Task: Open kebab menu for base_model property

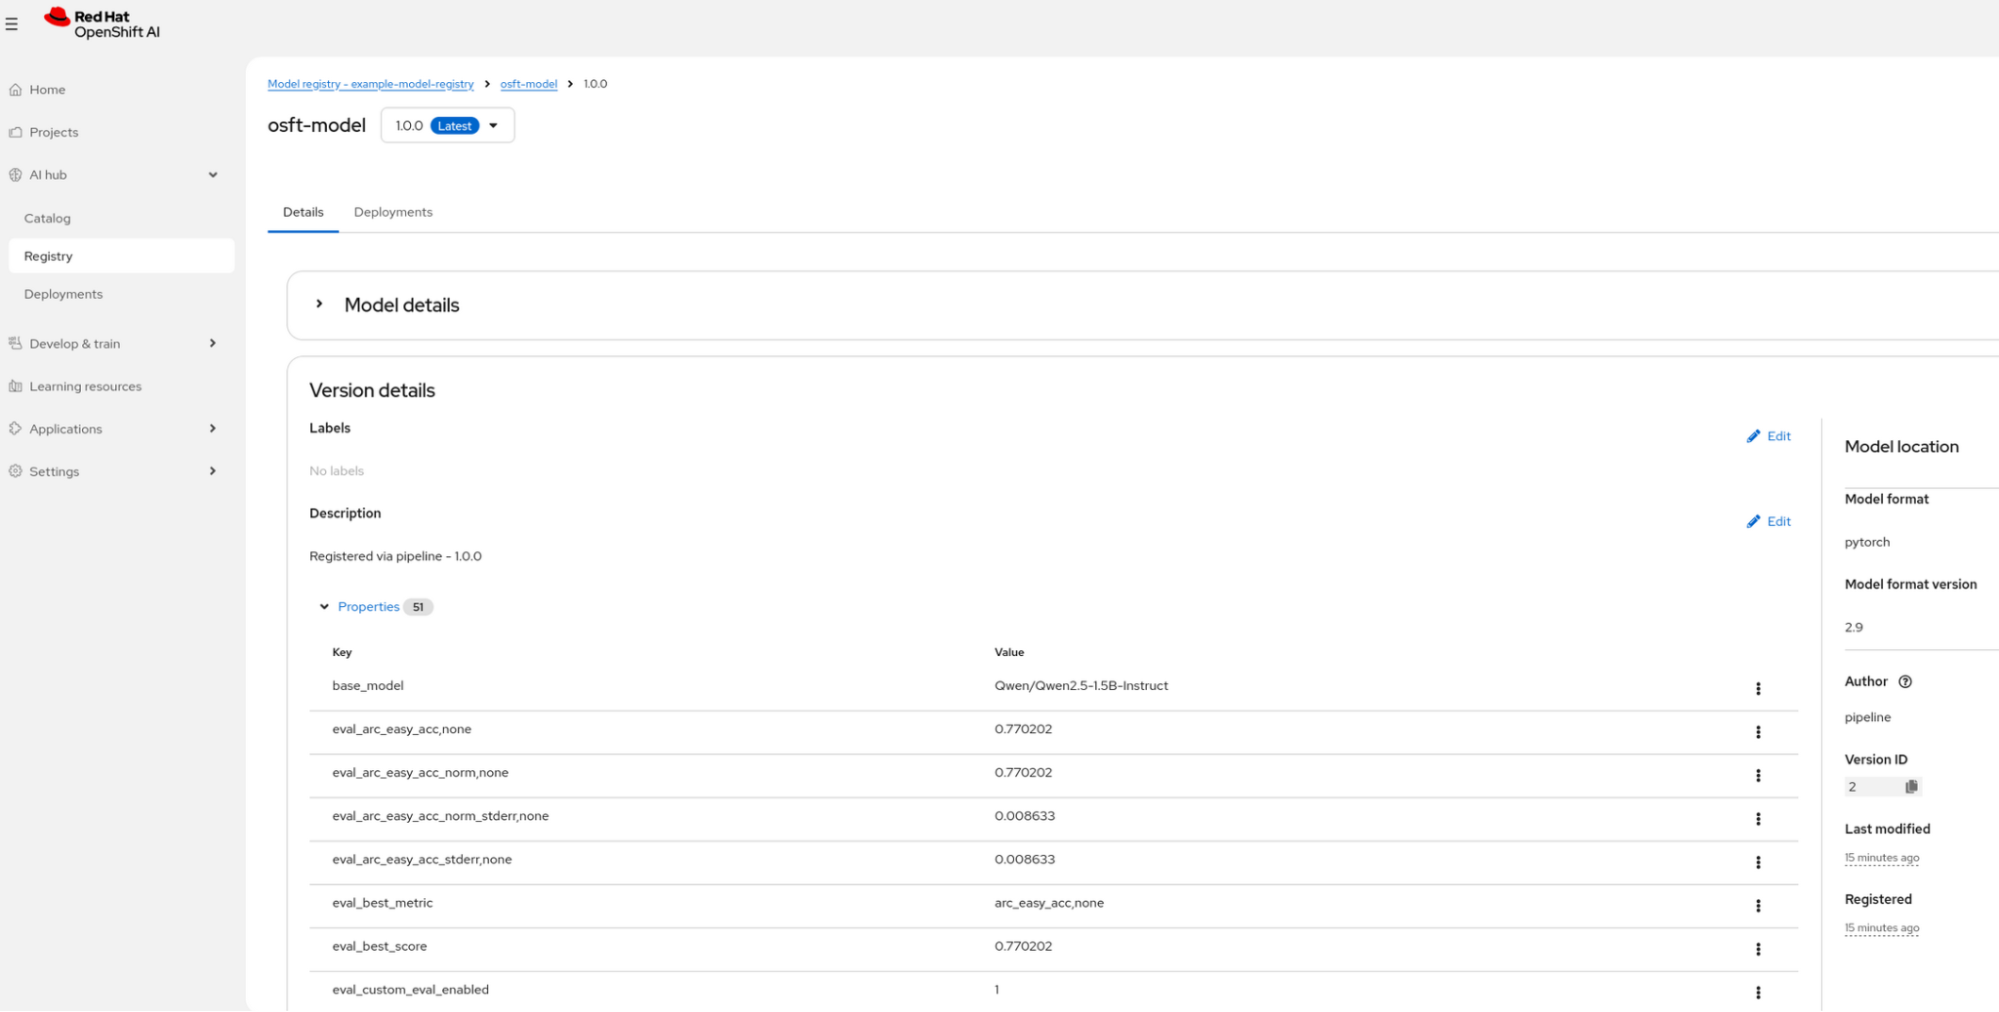Action: pos(1757,688)
